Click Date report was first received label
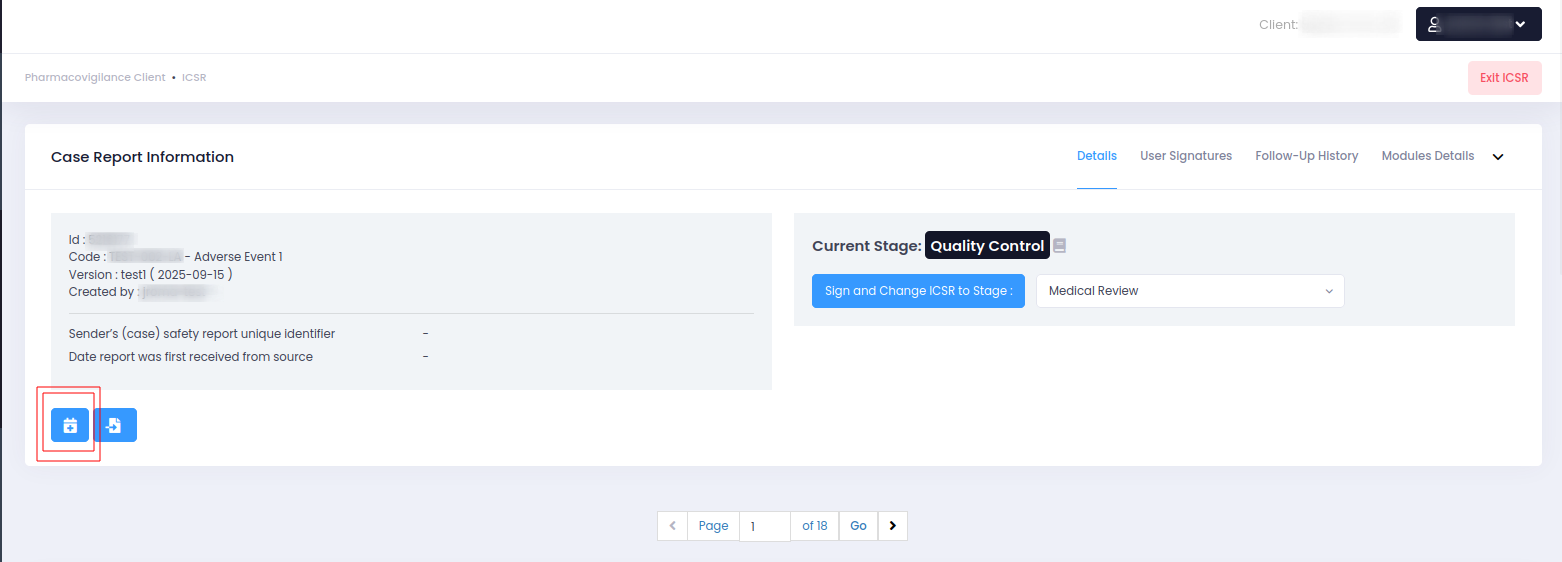 (191, 356)
